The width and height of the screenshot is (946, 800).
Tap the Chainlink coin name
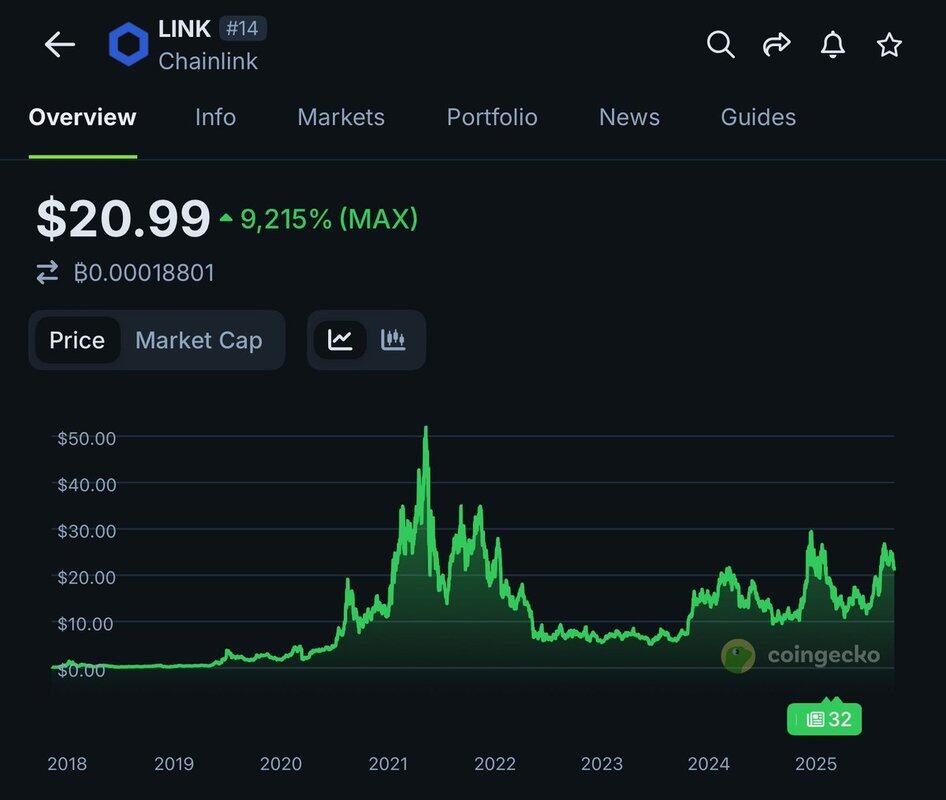click(208, 61)
